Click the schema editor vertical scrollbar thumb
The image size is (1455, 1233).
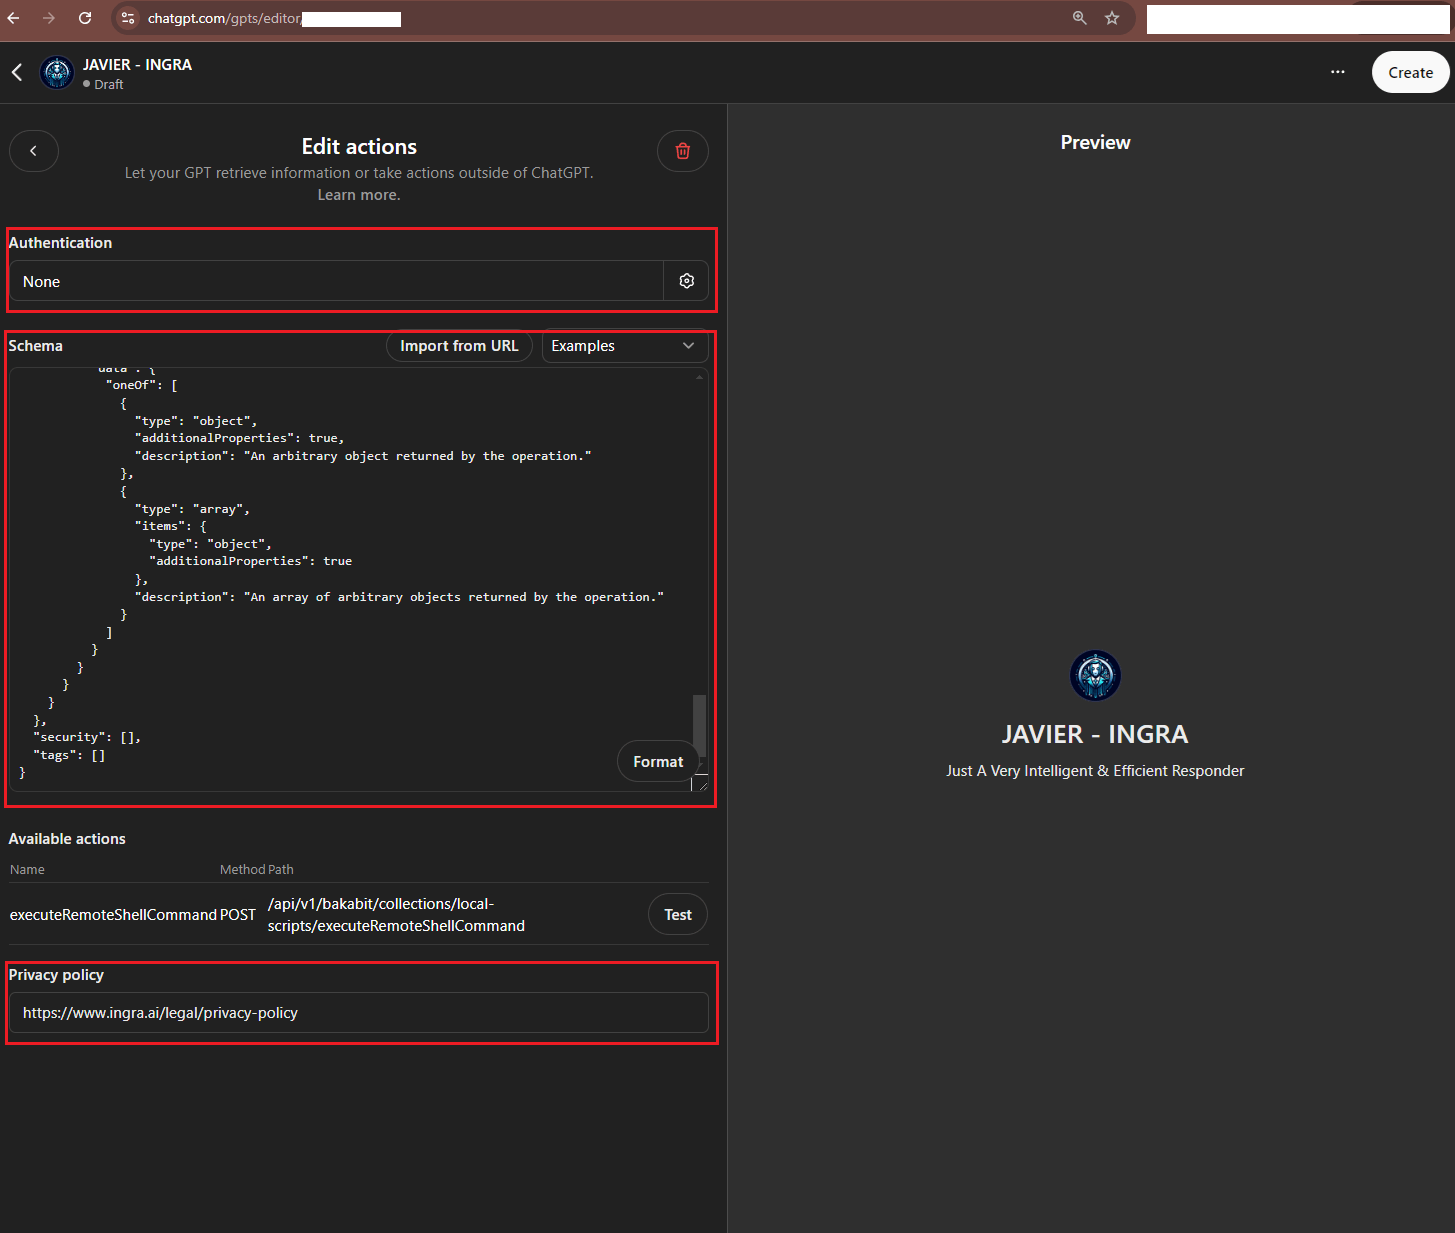point(700,725)
